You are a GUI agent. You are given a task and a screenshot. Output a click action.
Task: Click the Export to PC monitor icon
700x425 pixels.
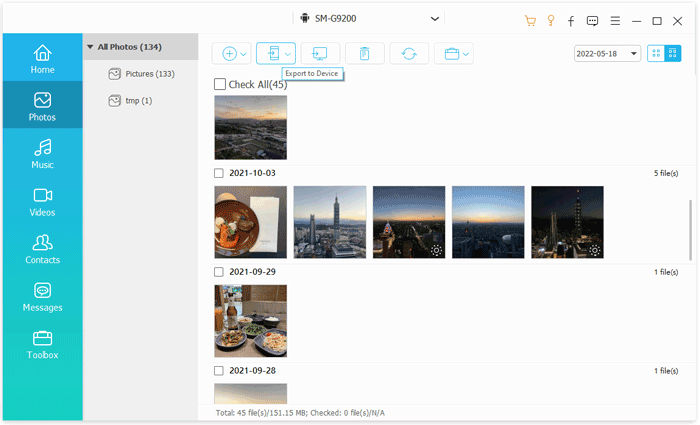click(x=320, y=54)
